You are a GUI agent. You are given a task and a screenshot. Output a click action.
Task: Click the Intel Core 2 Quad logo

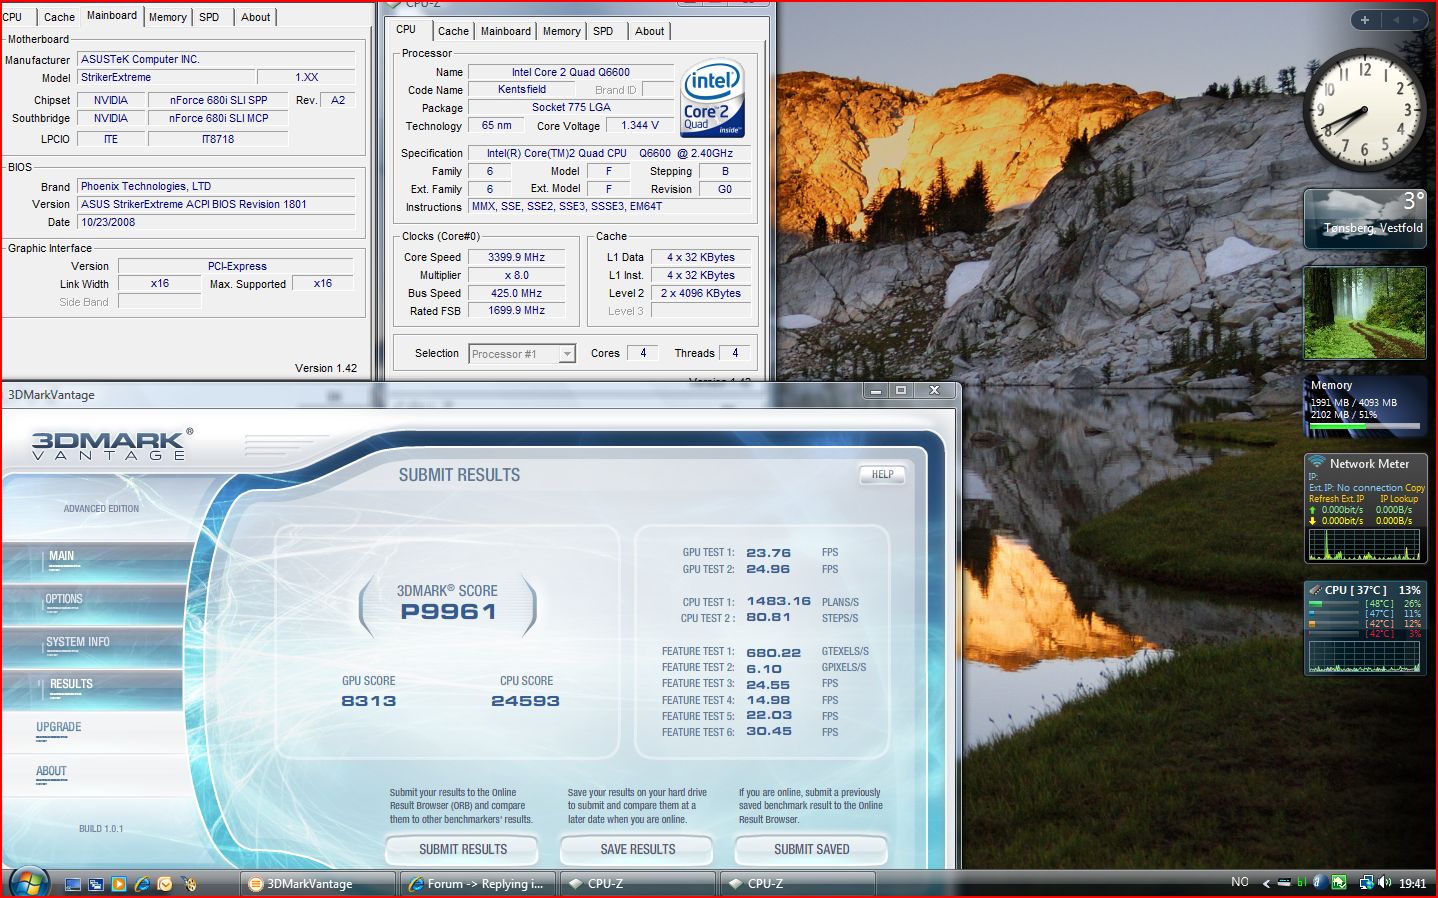click(713, 98)
